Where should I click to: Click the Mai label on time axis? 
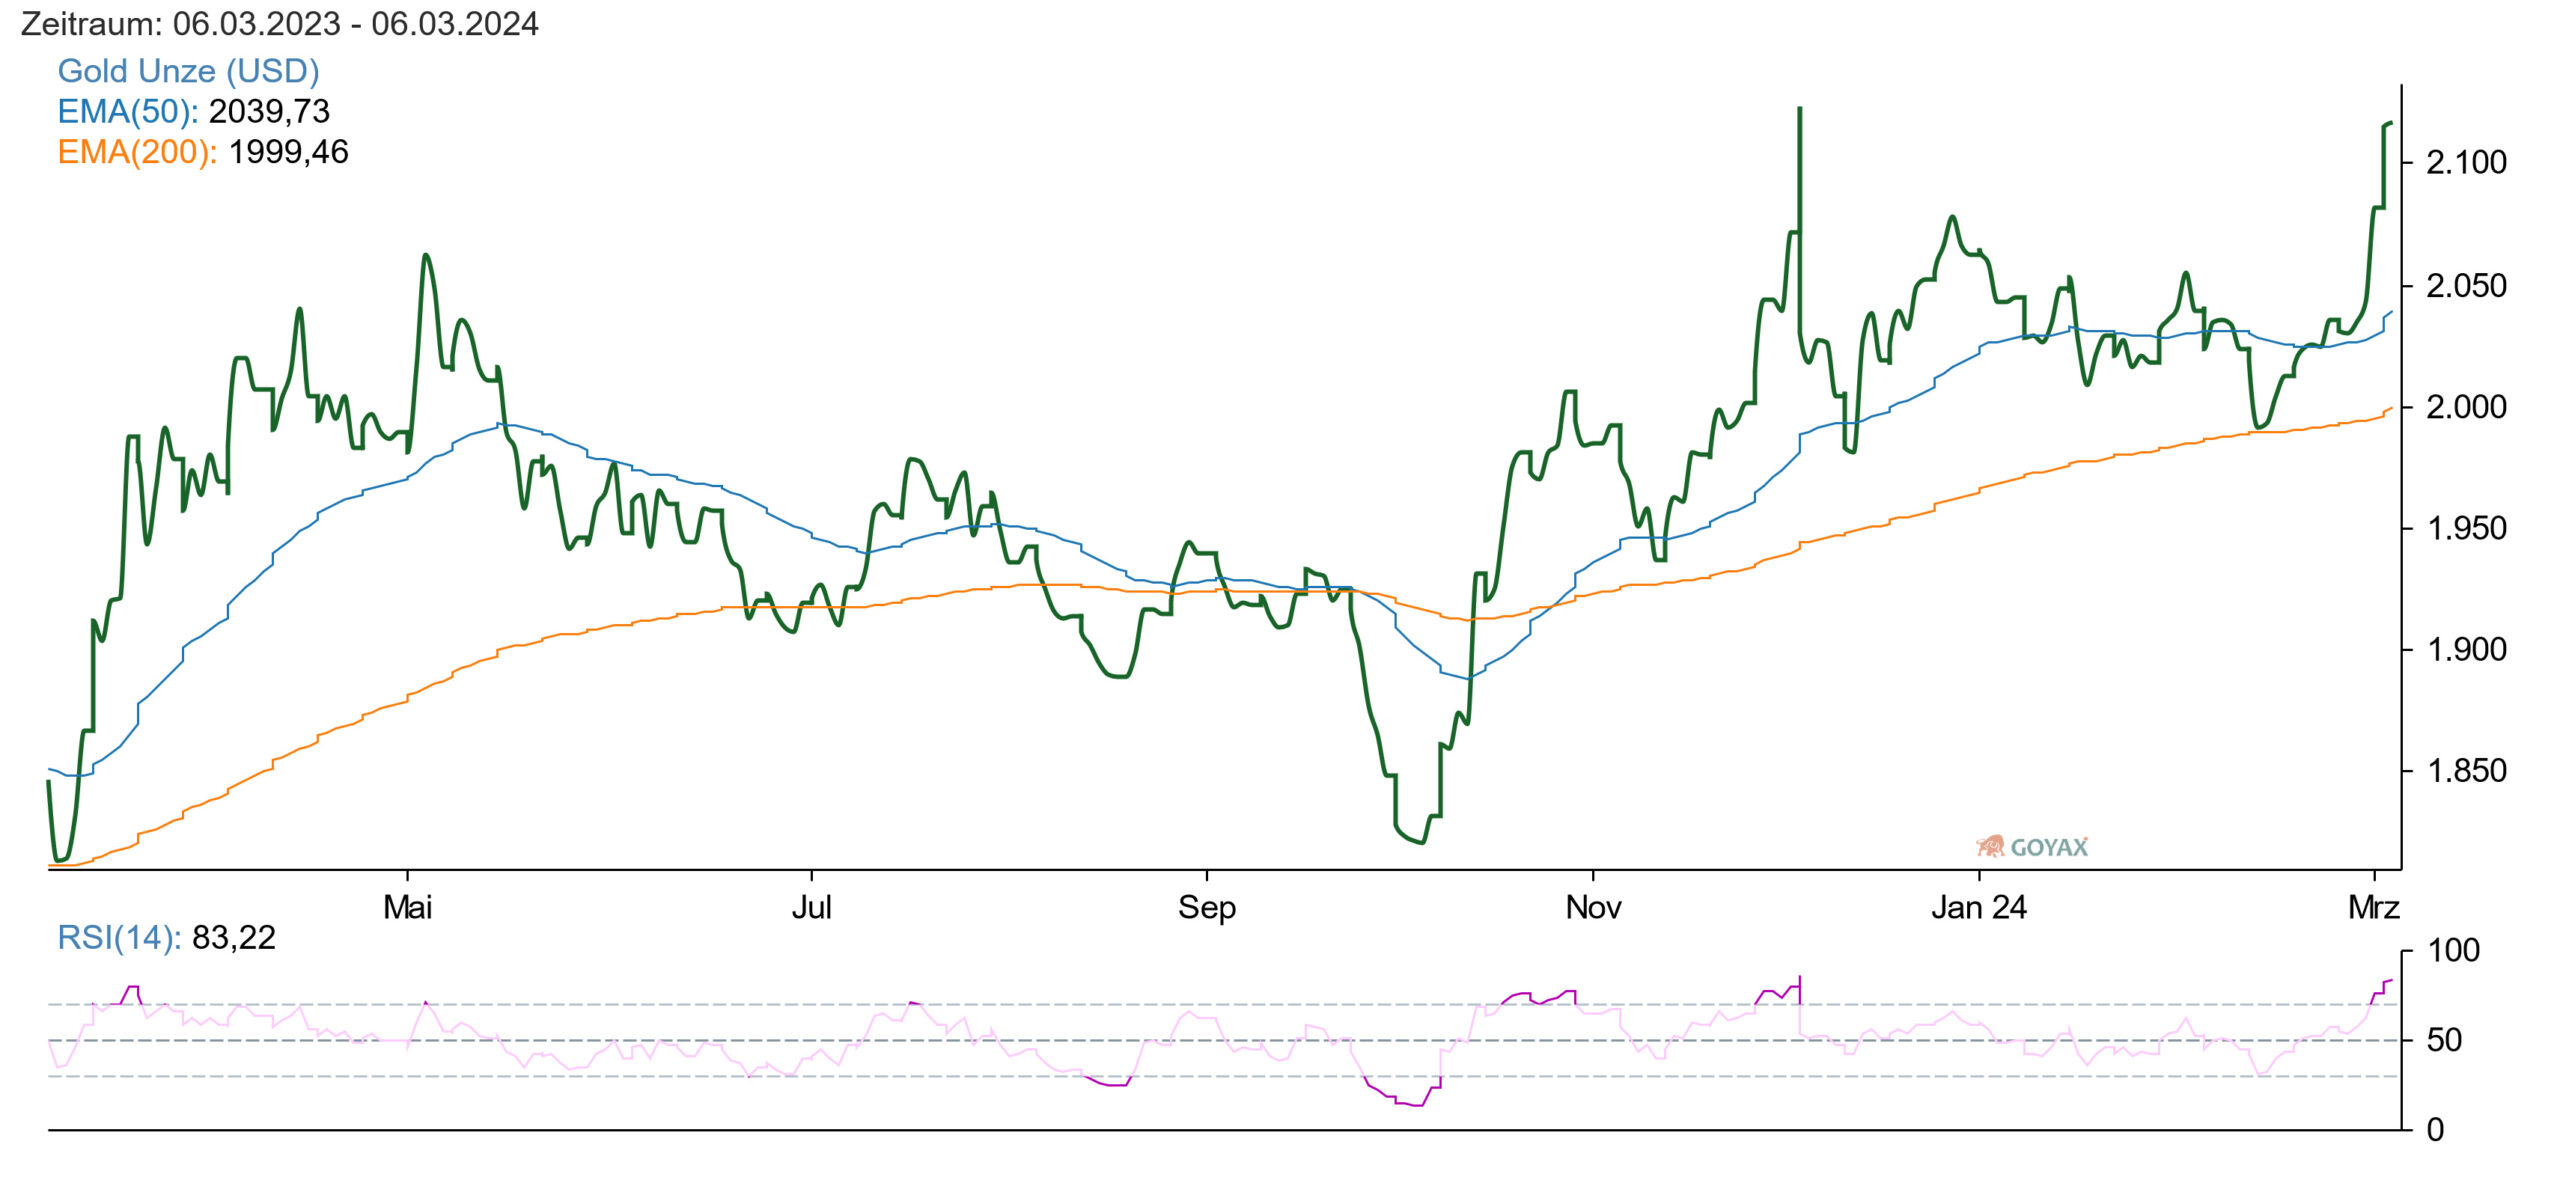point(407,907)
